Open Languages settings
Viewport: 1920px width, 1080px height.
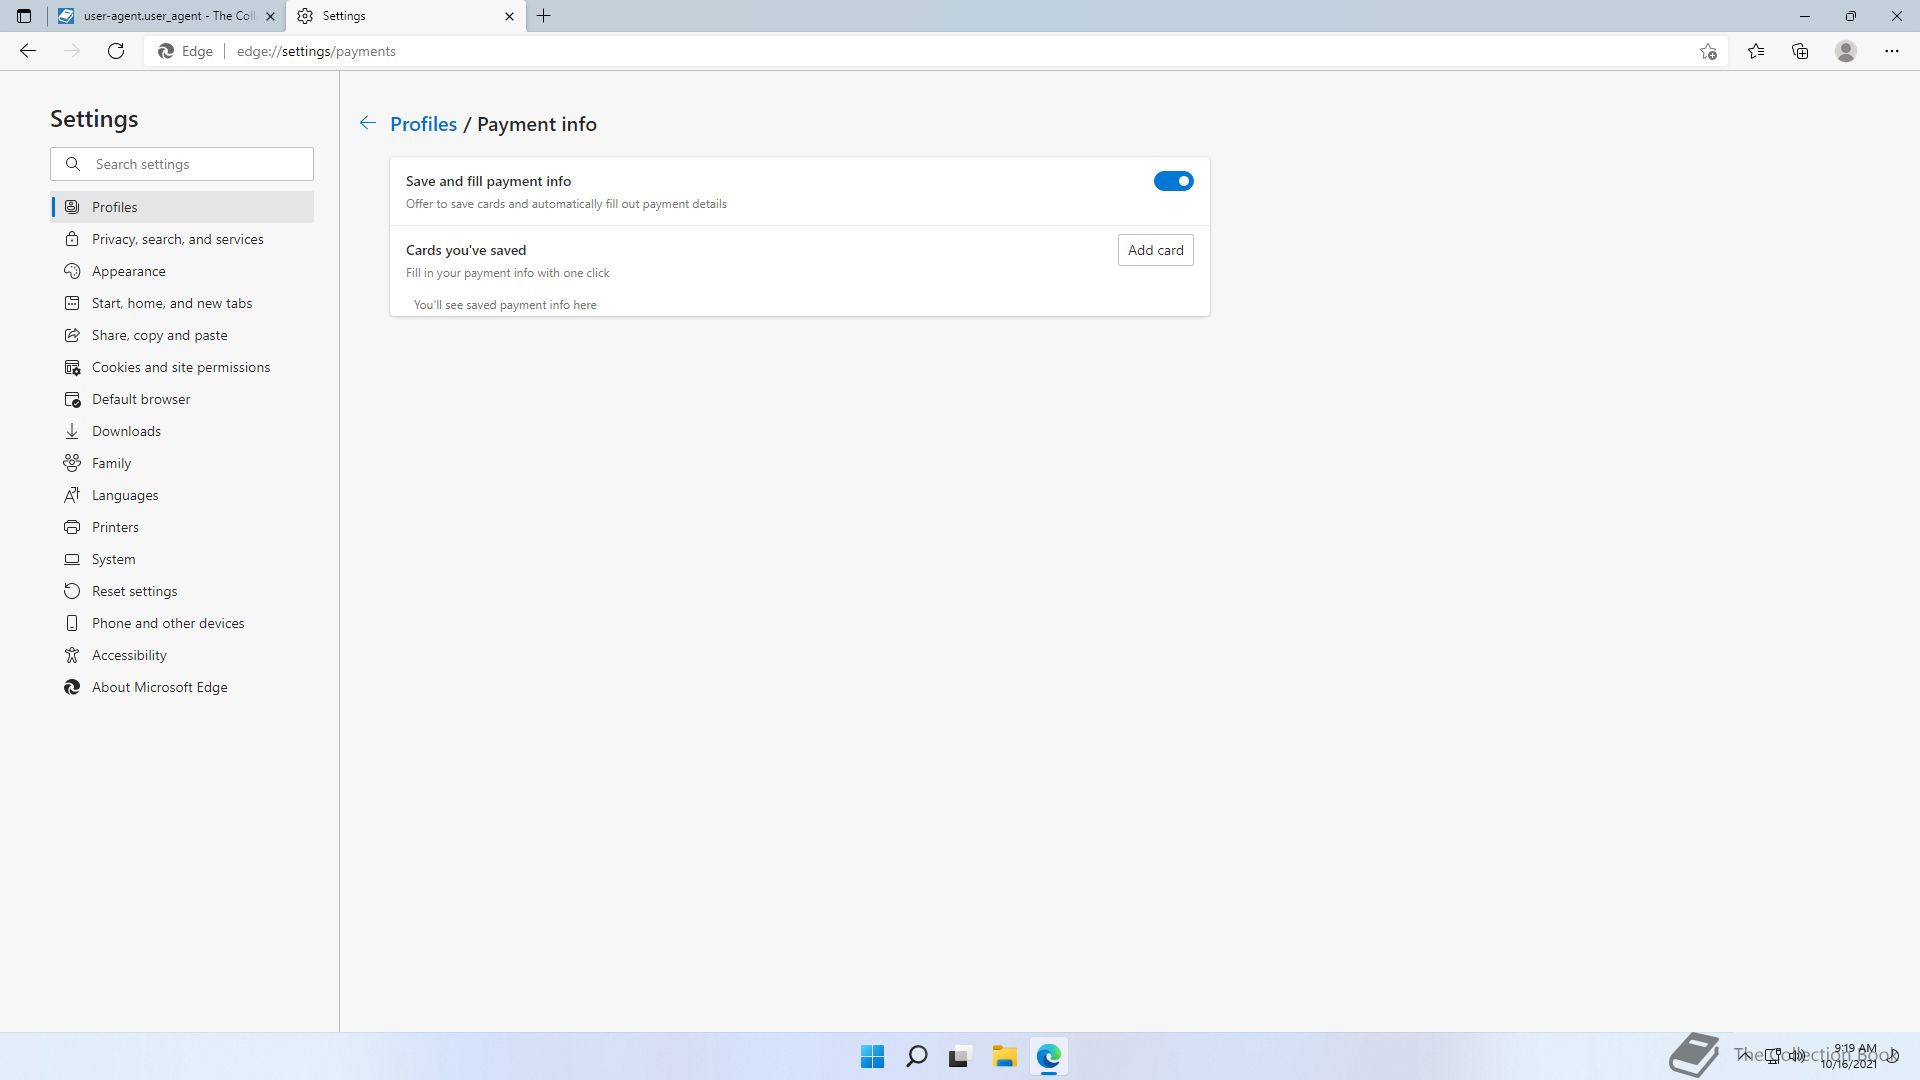pos(182,495)
